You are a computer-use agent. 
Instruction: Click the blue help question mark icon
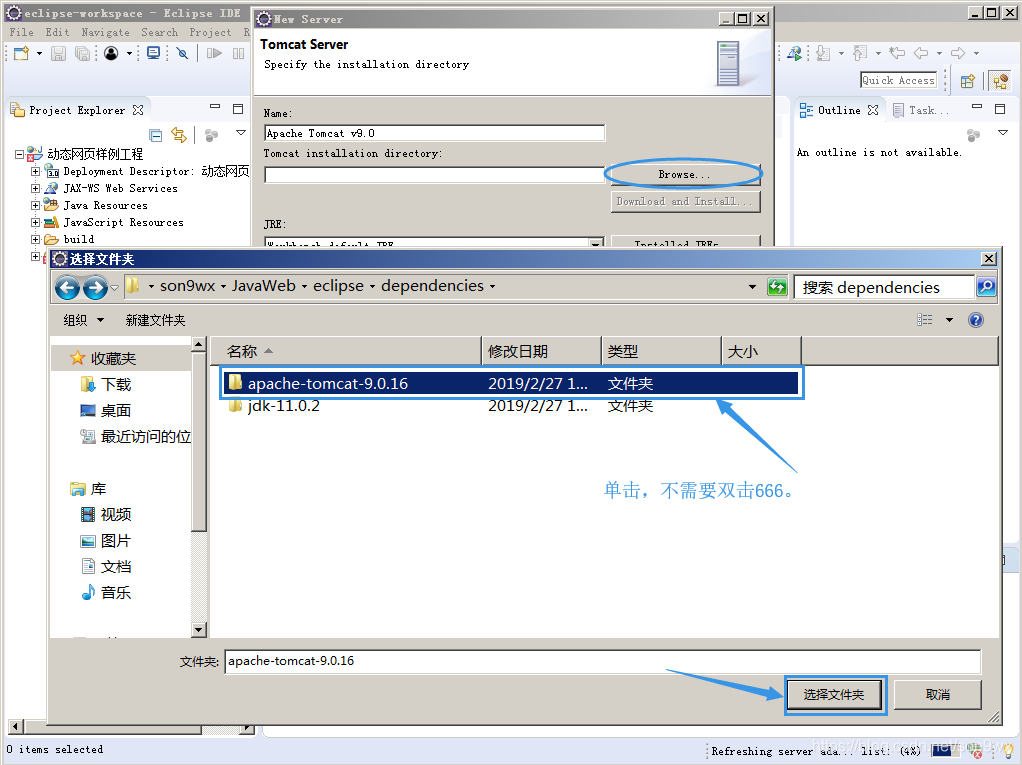(976, 320)
